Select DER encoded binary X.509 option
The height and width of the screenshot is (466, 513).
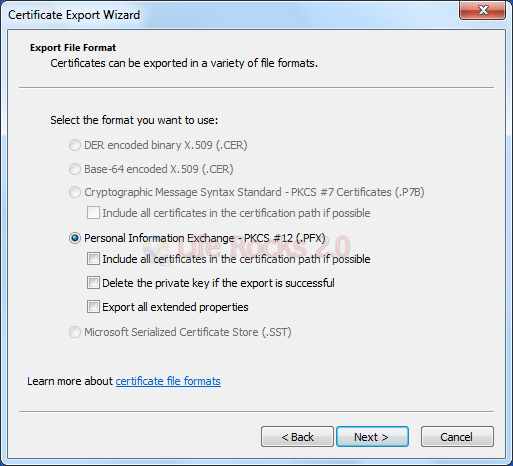75,145
